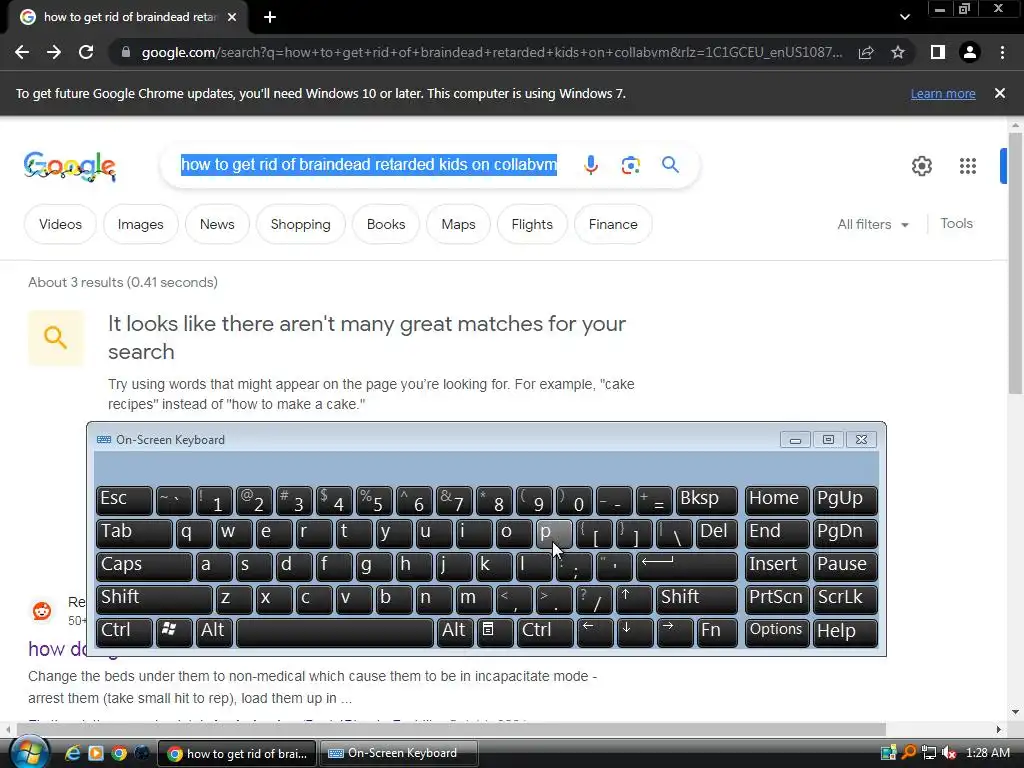This screenshot has width=1024, height=768.
Task: Open Options on the On-Screen Keyboard
Action: pos(776,632)
